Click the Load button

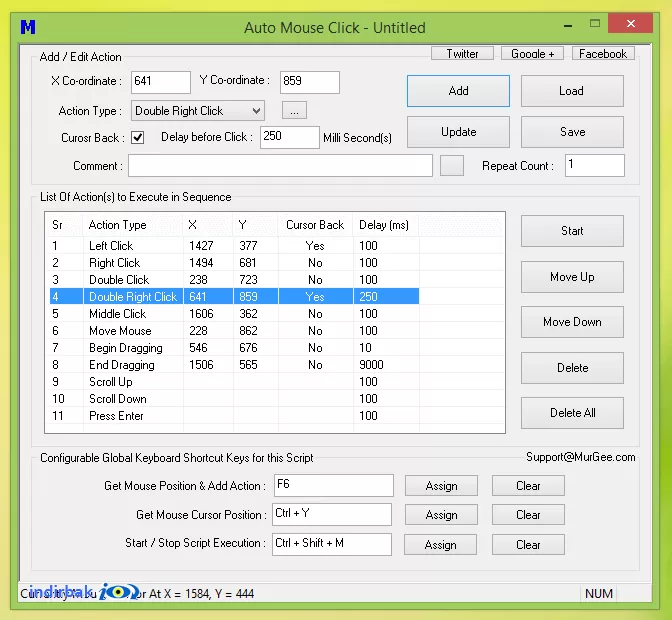(x=572, y=91)
